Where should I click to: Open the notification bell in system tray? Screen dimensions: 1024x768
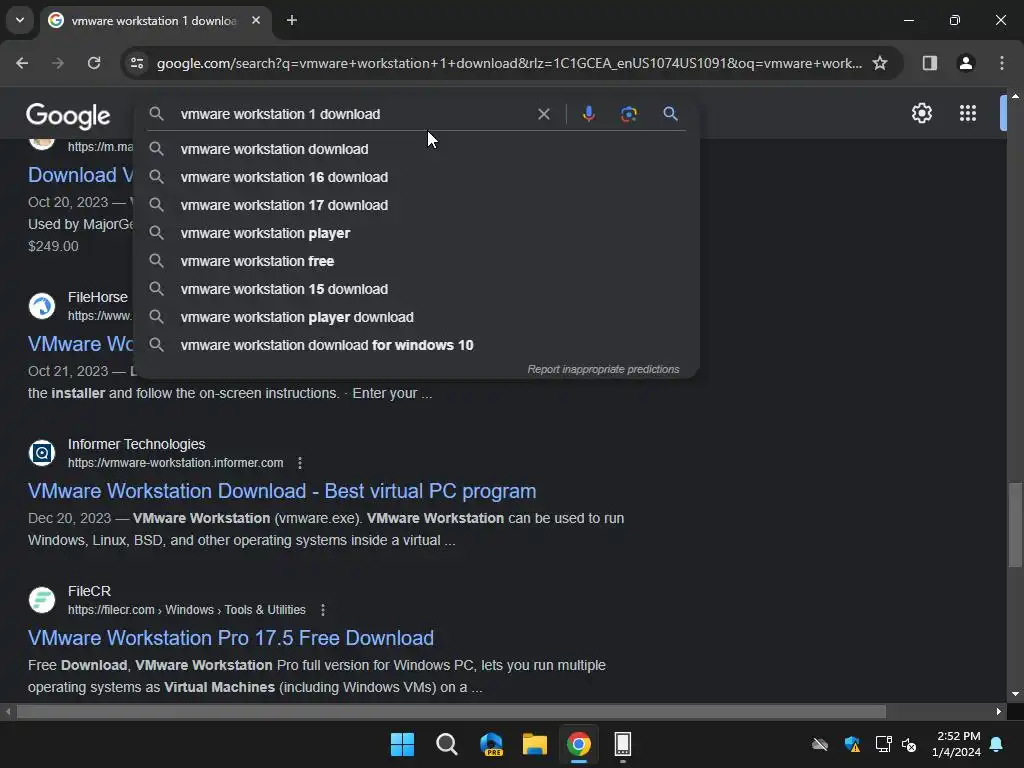pyautogui.click(x=997, y=744)
